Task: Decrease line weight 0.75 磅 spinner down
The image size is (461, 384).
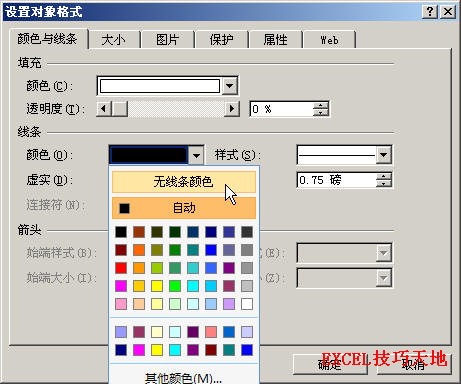Action: click(x=384, y=184)
